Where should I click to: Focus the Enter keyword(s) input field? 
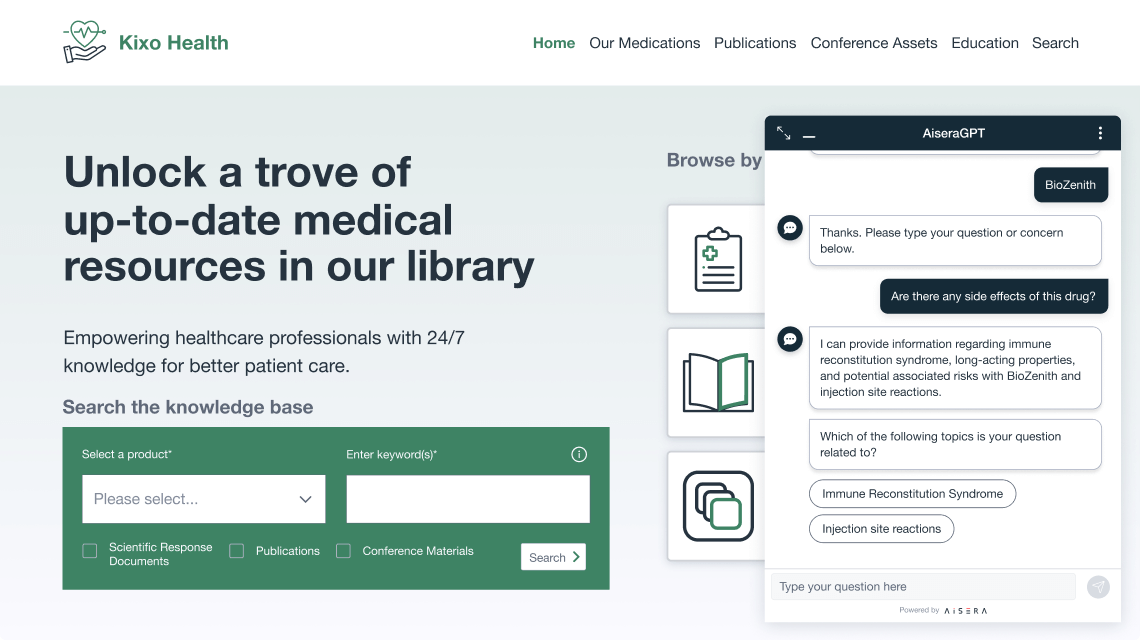click(x=468, y=499)
